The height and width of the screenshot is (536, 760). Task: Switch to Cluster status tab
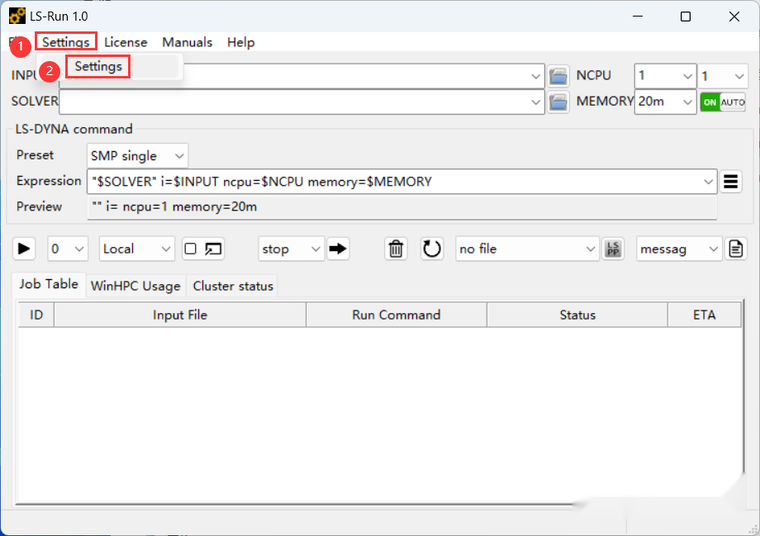pyautogui.click(x=233, y=286)
